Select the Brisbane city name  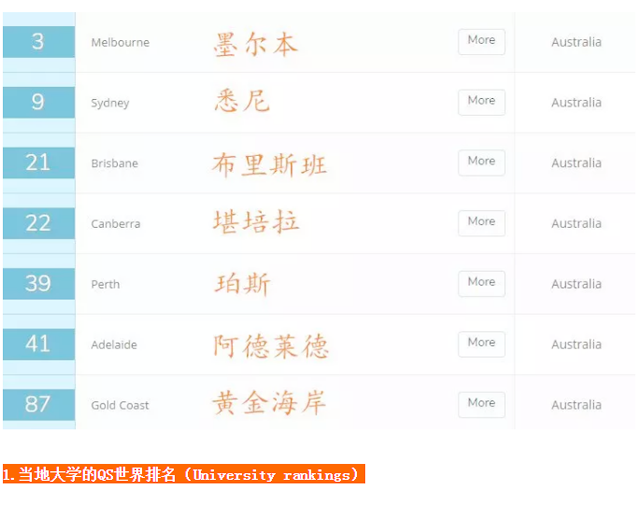point(114,163)
